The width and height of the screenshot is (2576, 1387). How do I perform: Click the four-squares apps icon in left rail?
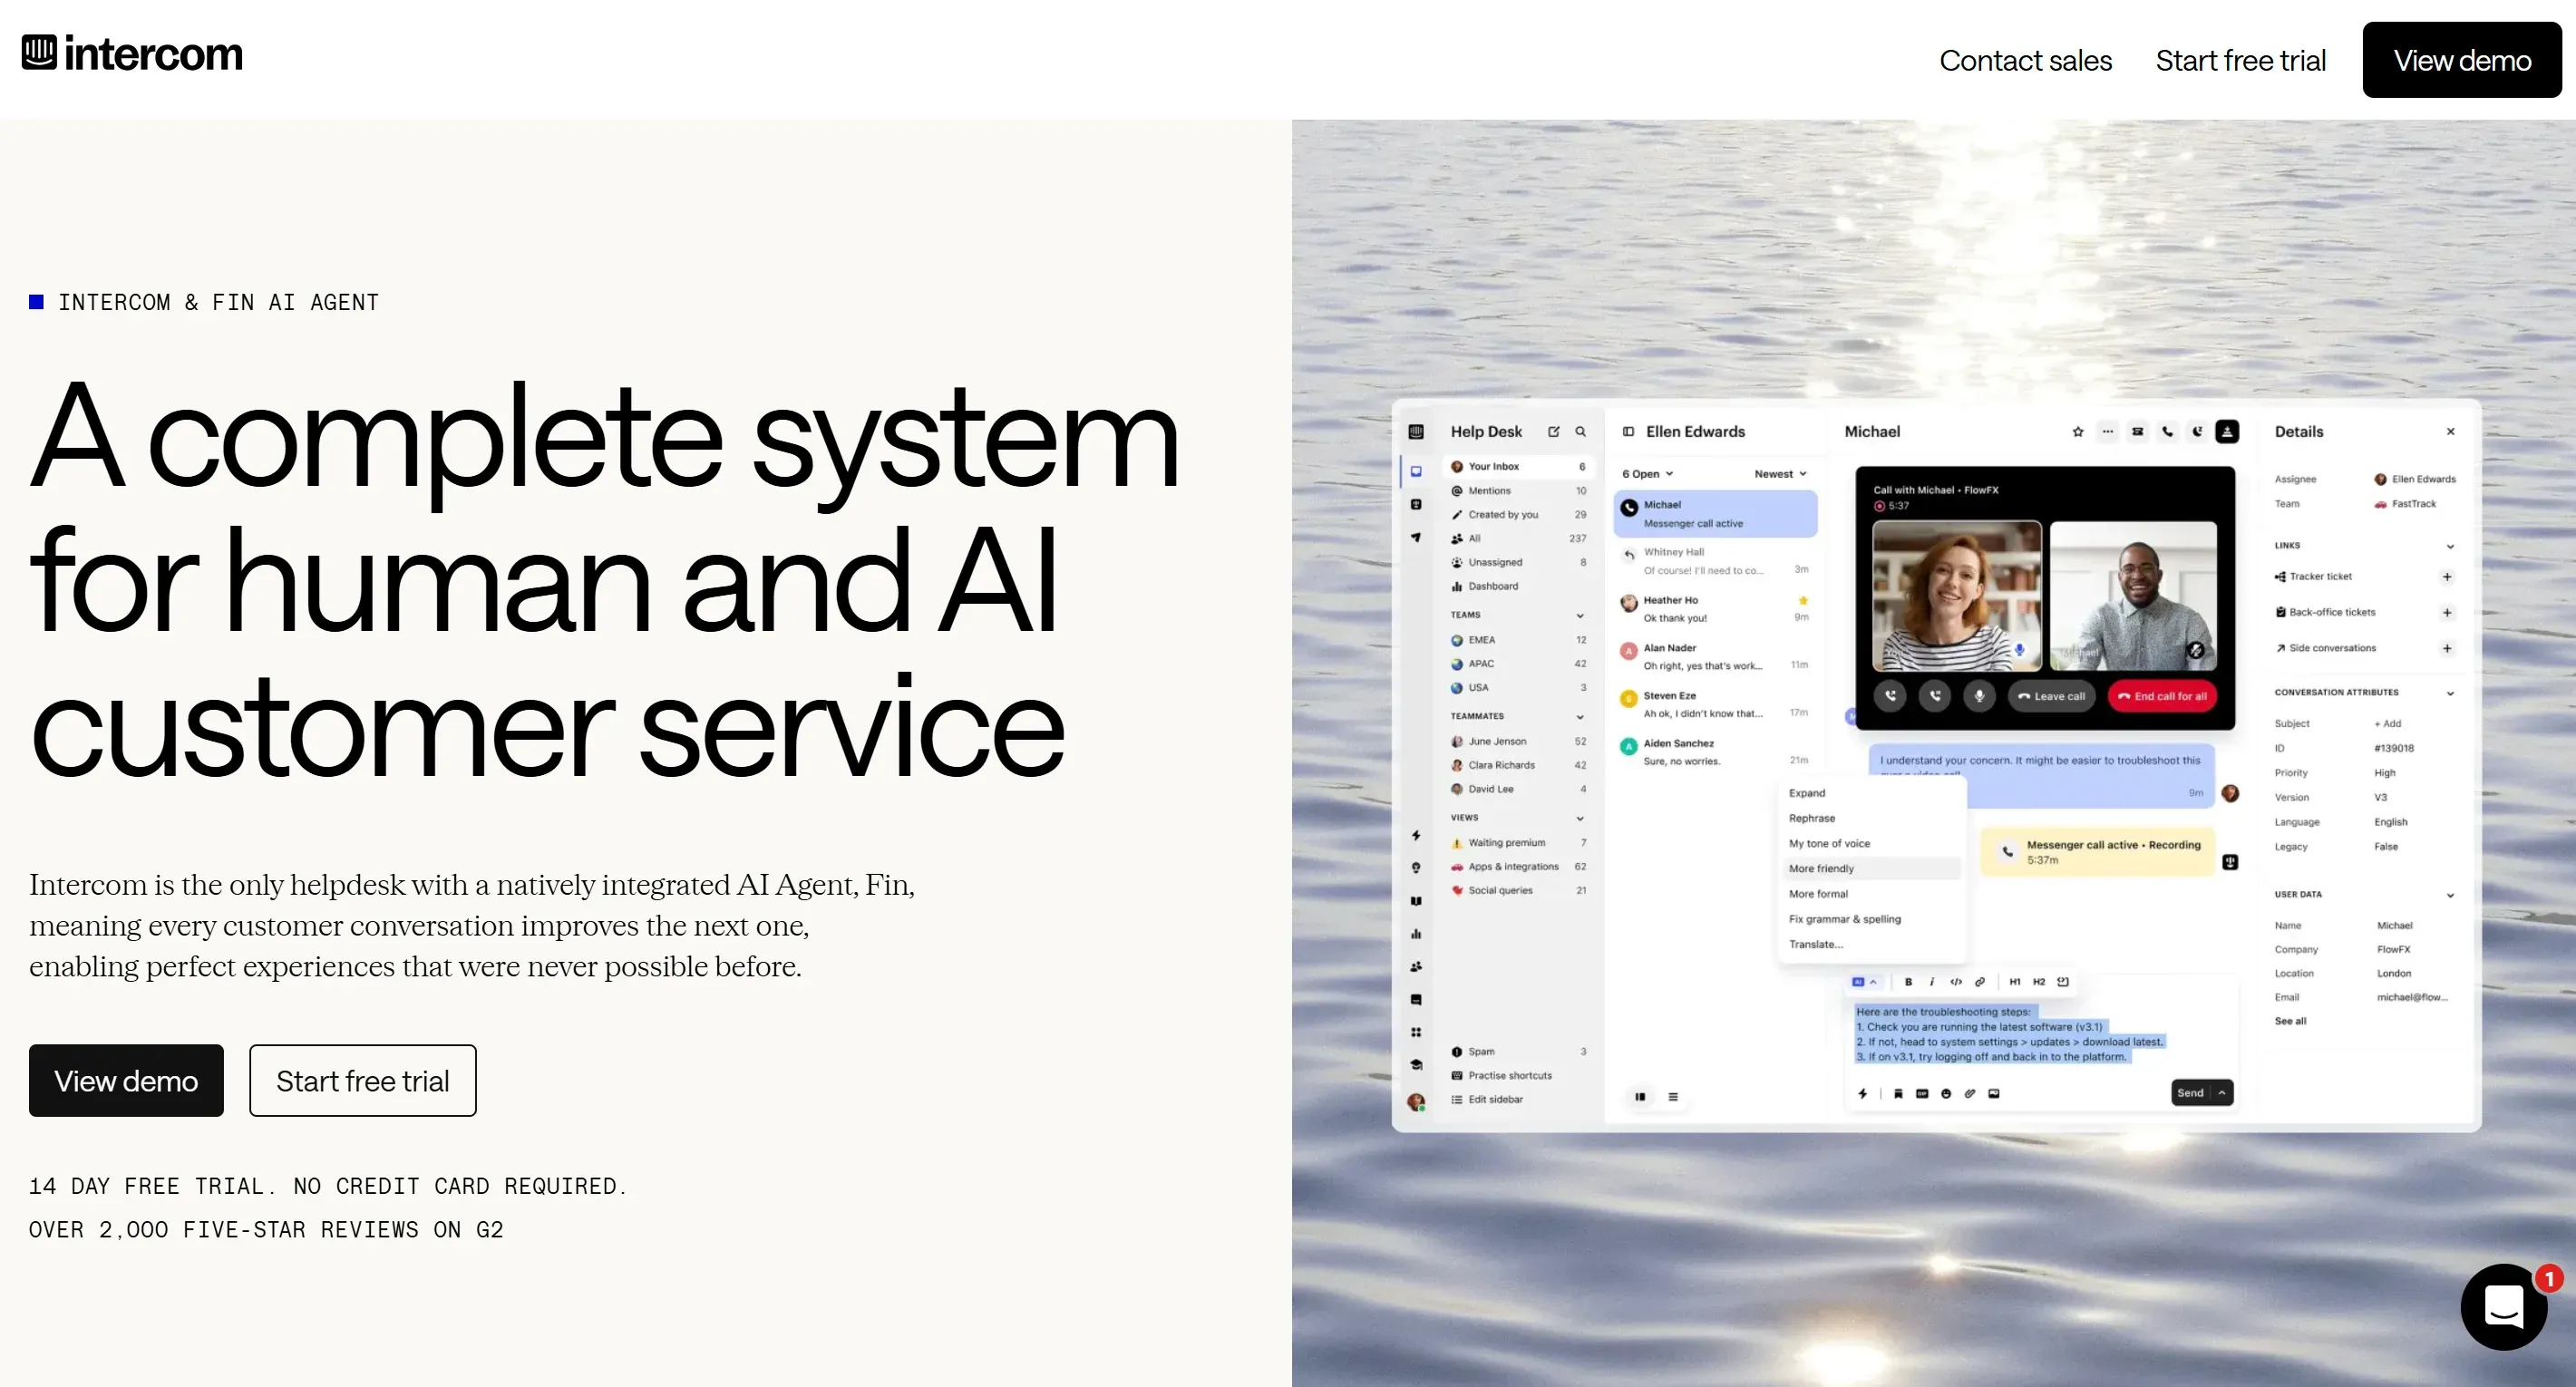(1416, 1032)
